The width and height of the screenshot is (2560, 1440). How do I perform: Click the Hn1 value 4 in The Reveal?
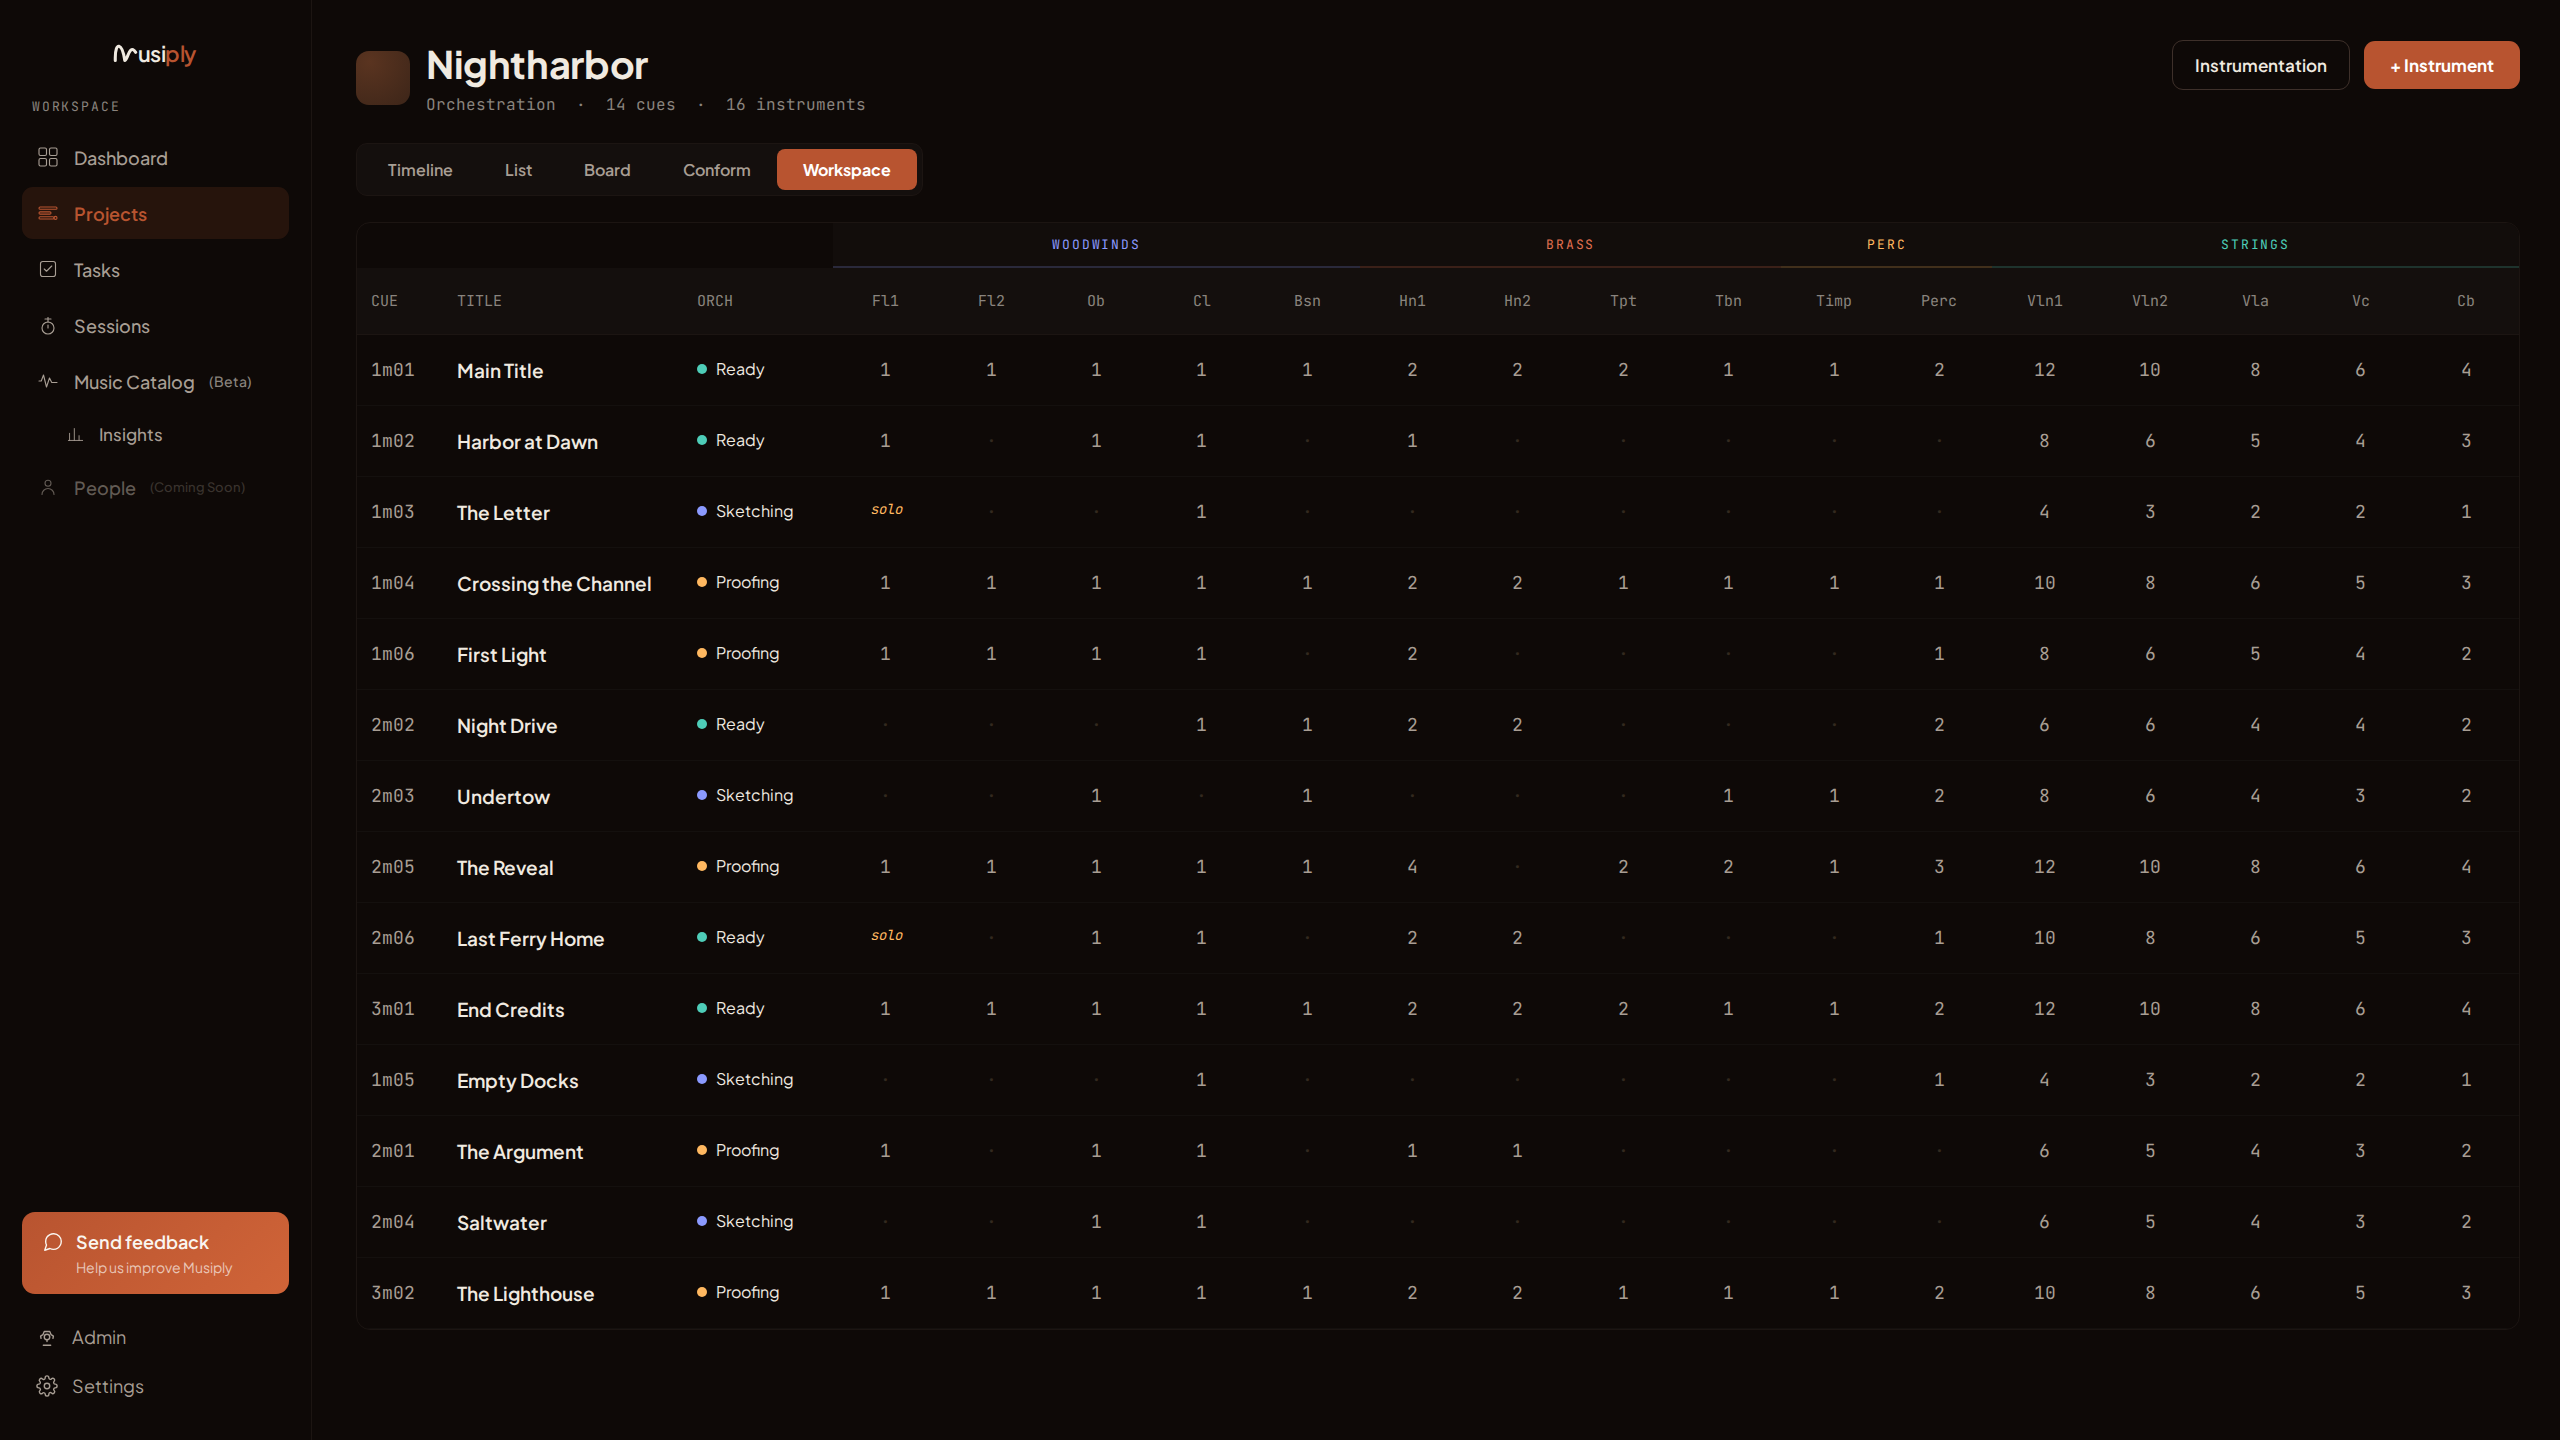point(1412,867)
